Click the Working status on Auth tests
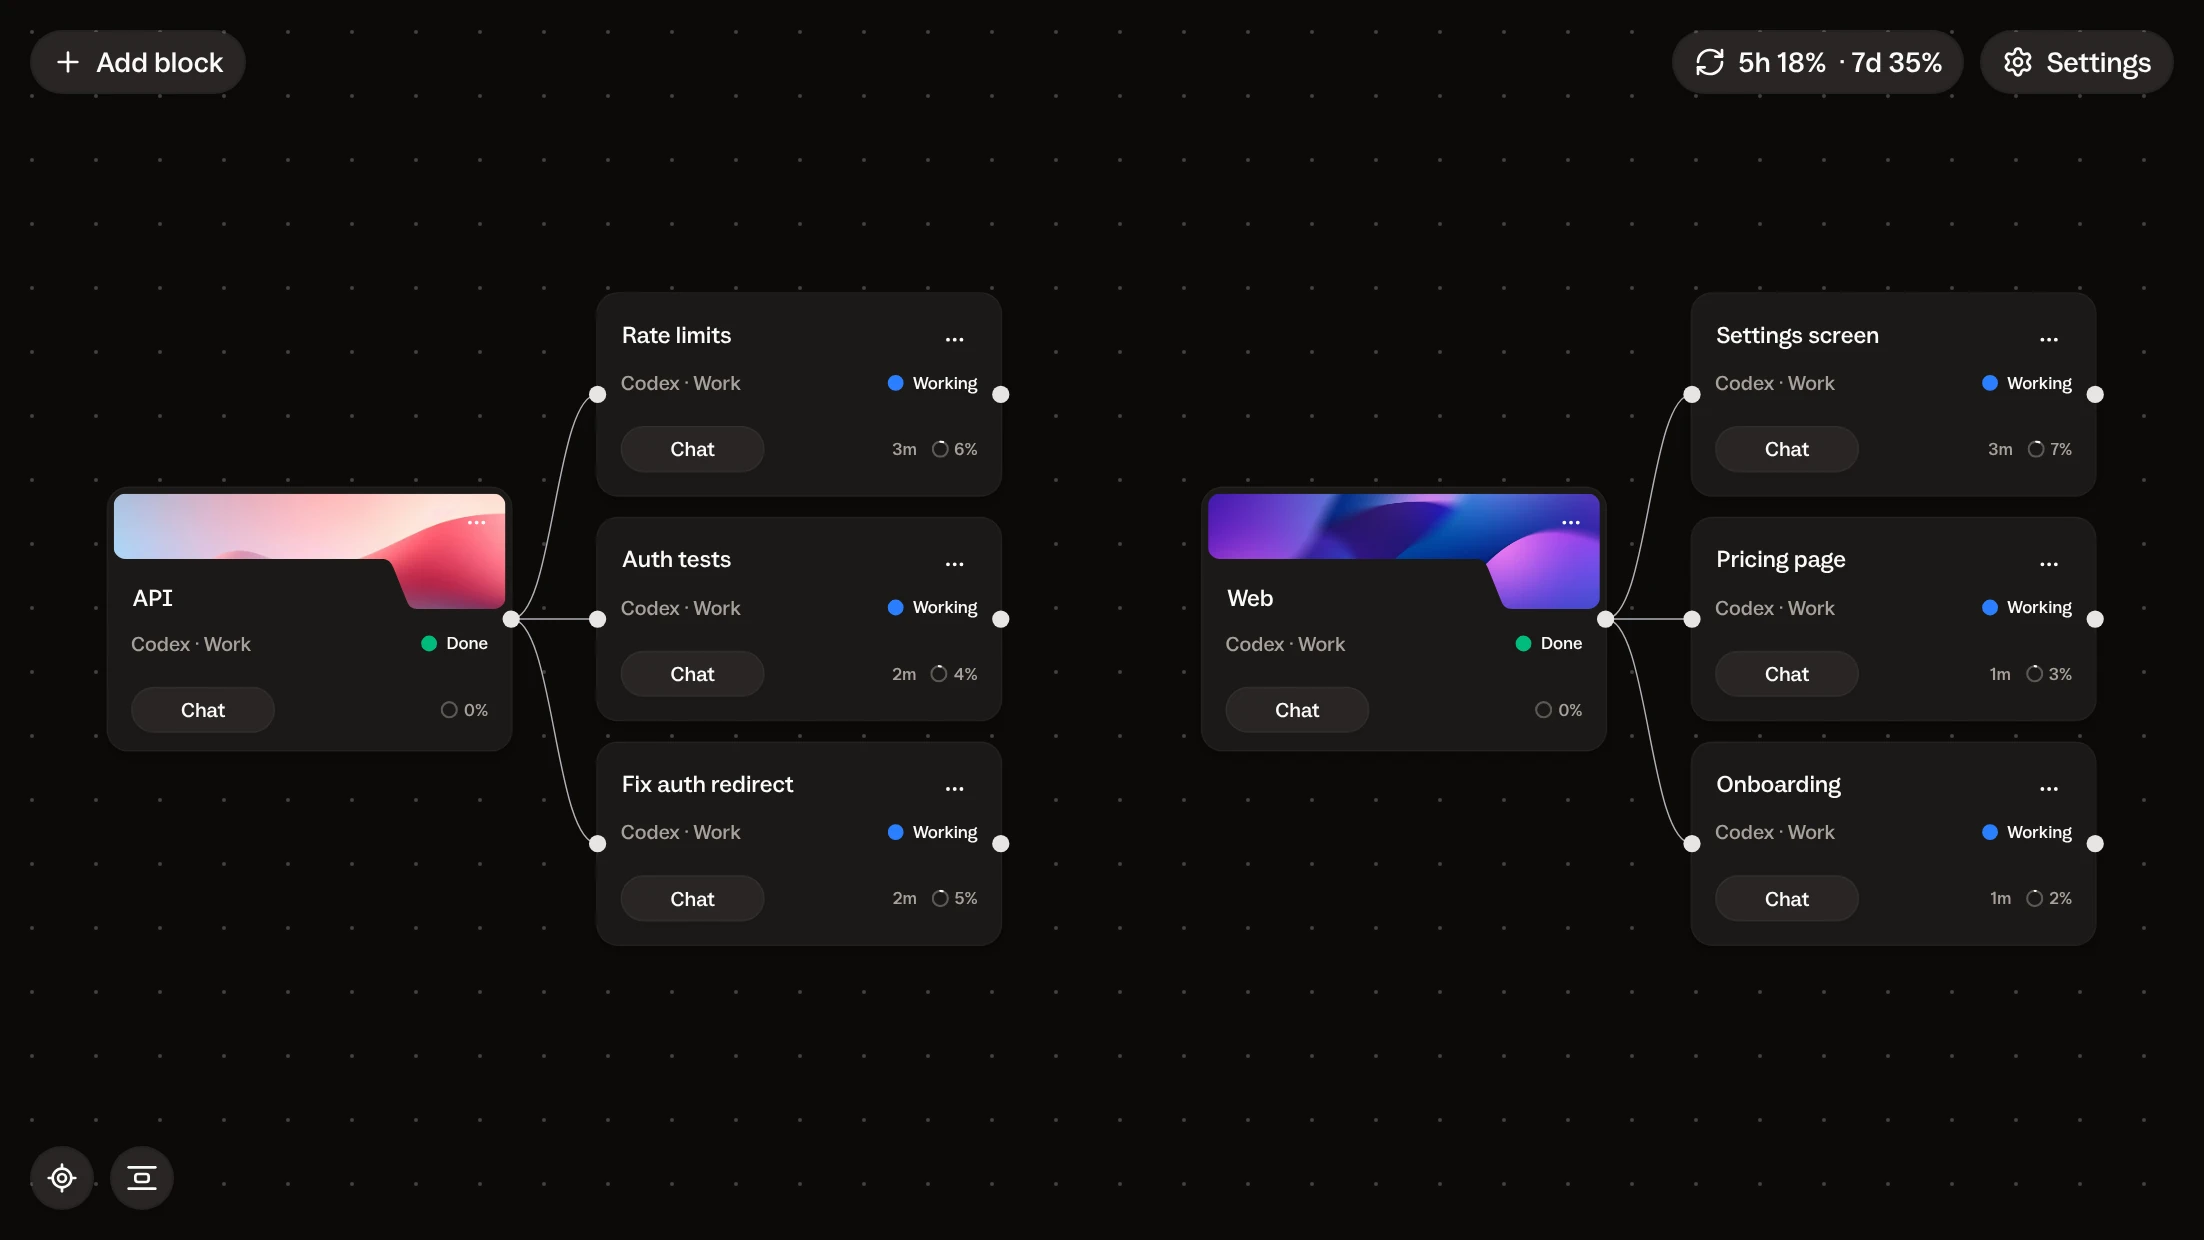The image size is (2204, 1240). 933,607
